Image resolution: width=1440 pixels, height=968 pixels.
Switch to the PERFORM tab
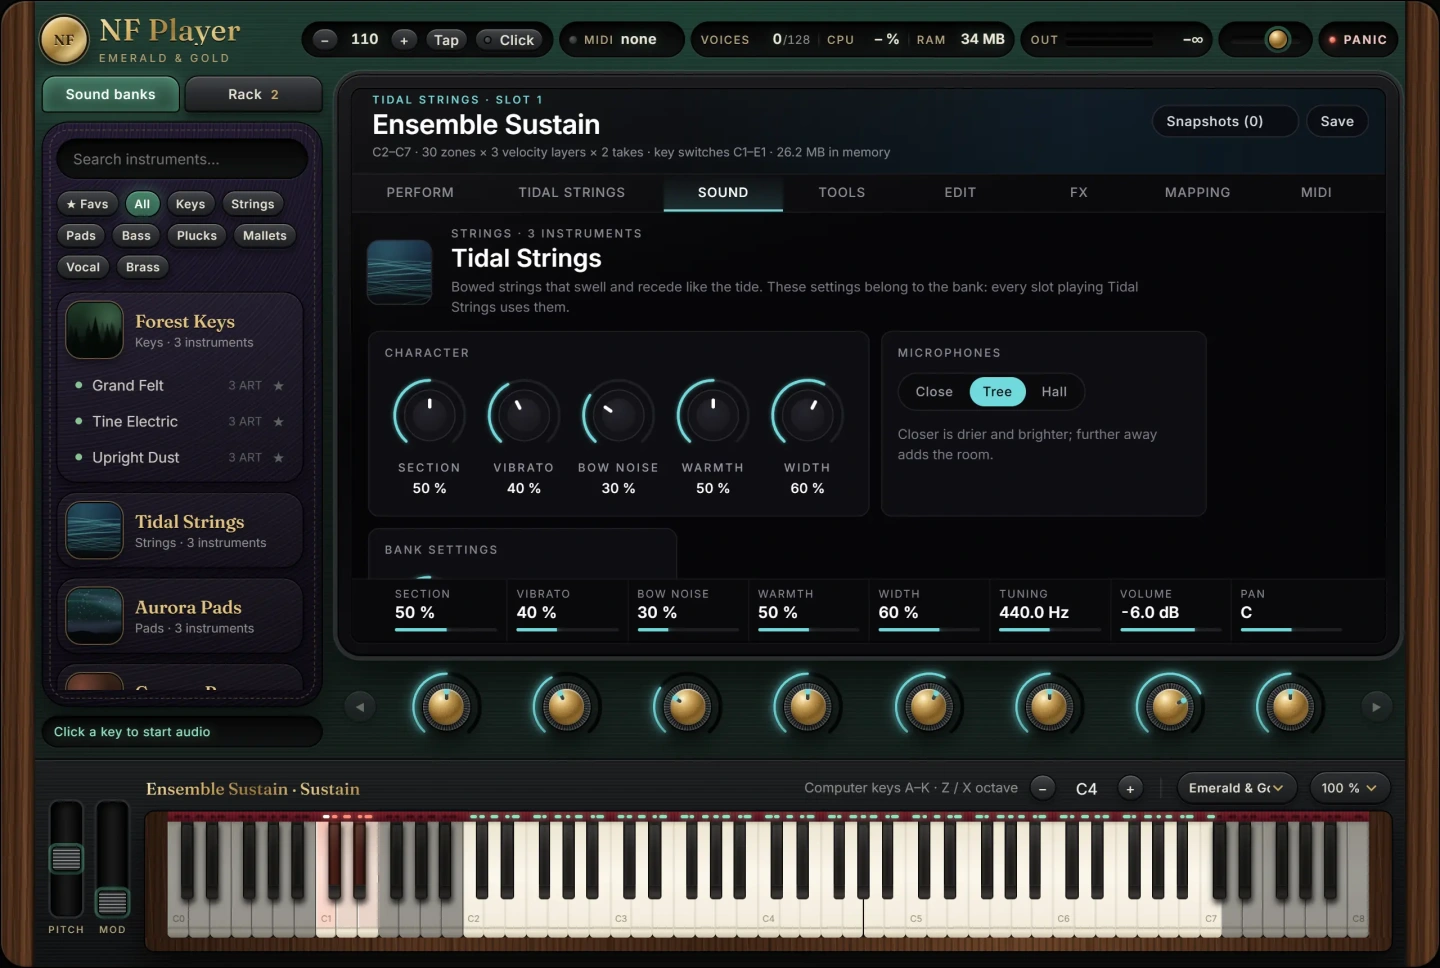(x=420, y=192)
